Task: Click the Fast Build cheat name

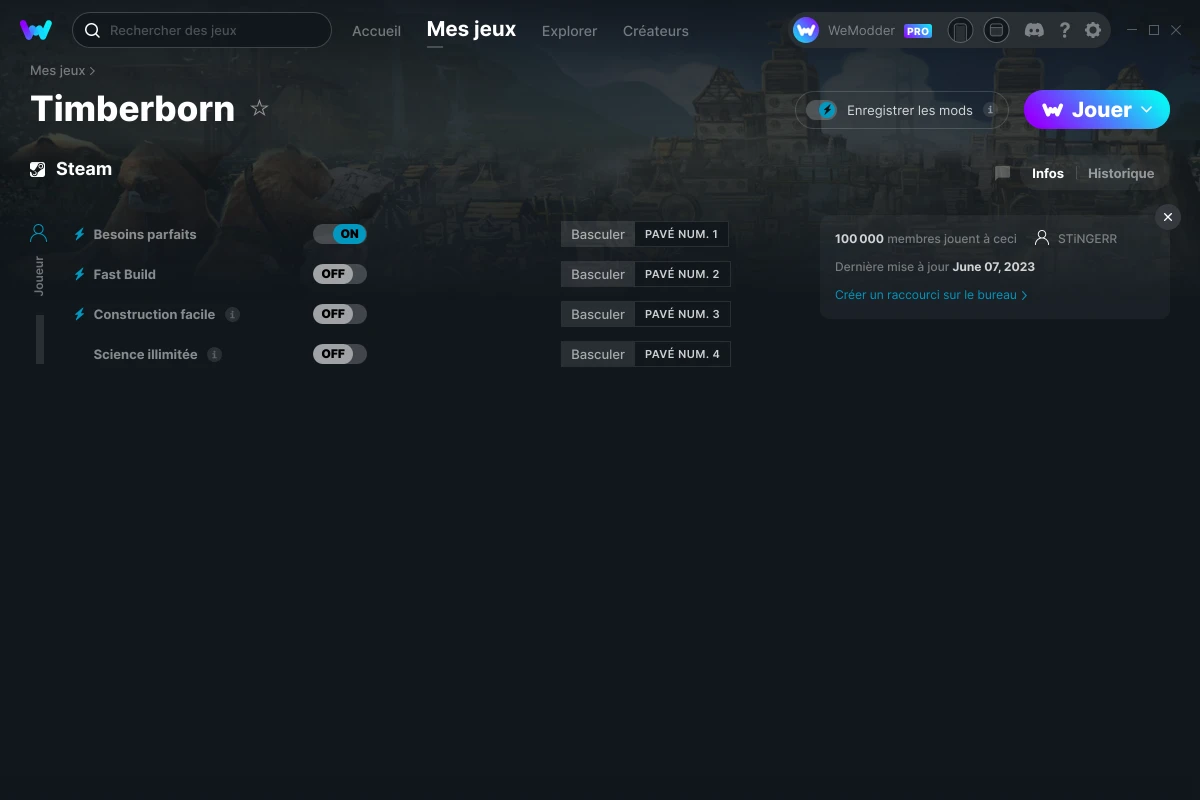Action: 125,274
